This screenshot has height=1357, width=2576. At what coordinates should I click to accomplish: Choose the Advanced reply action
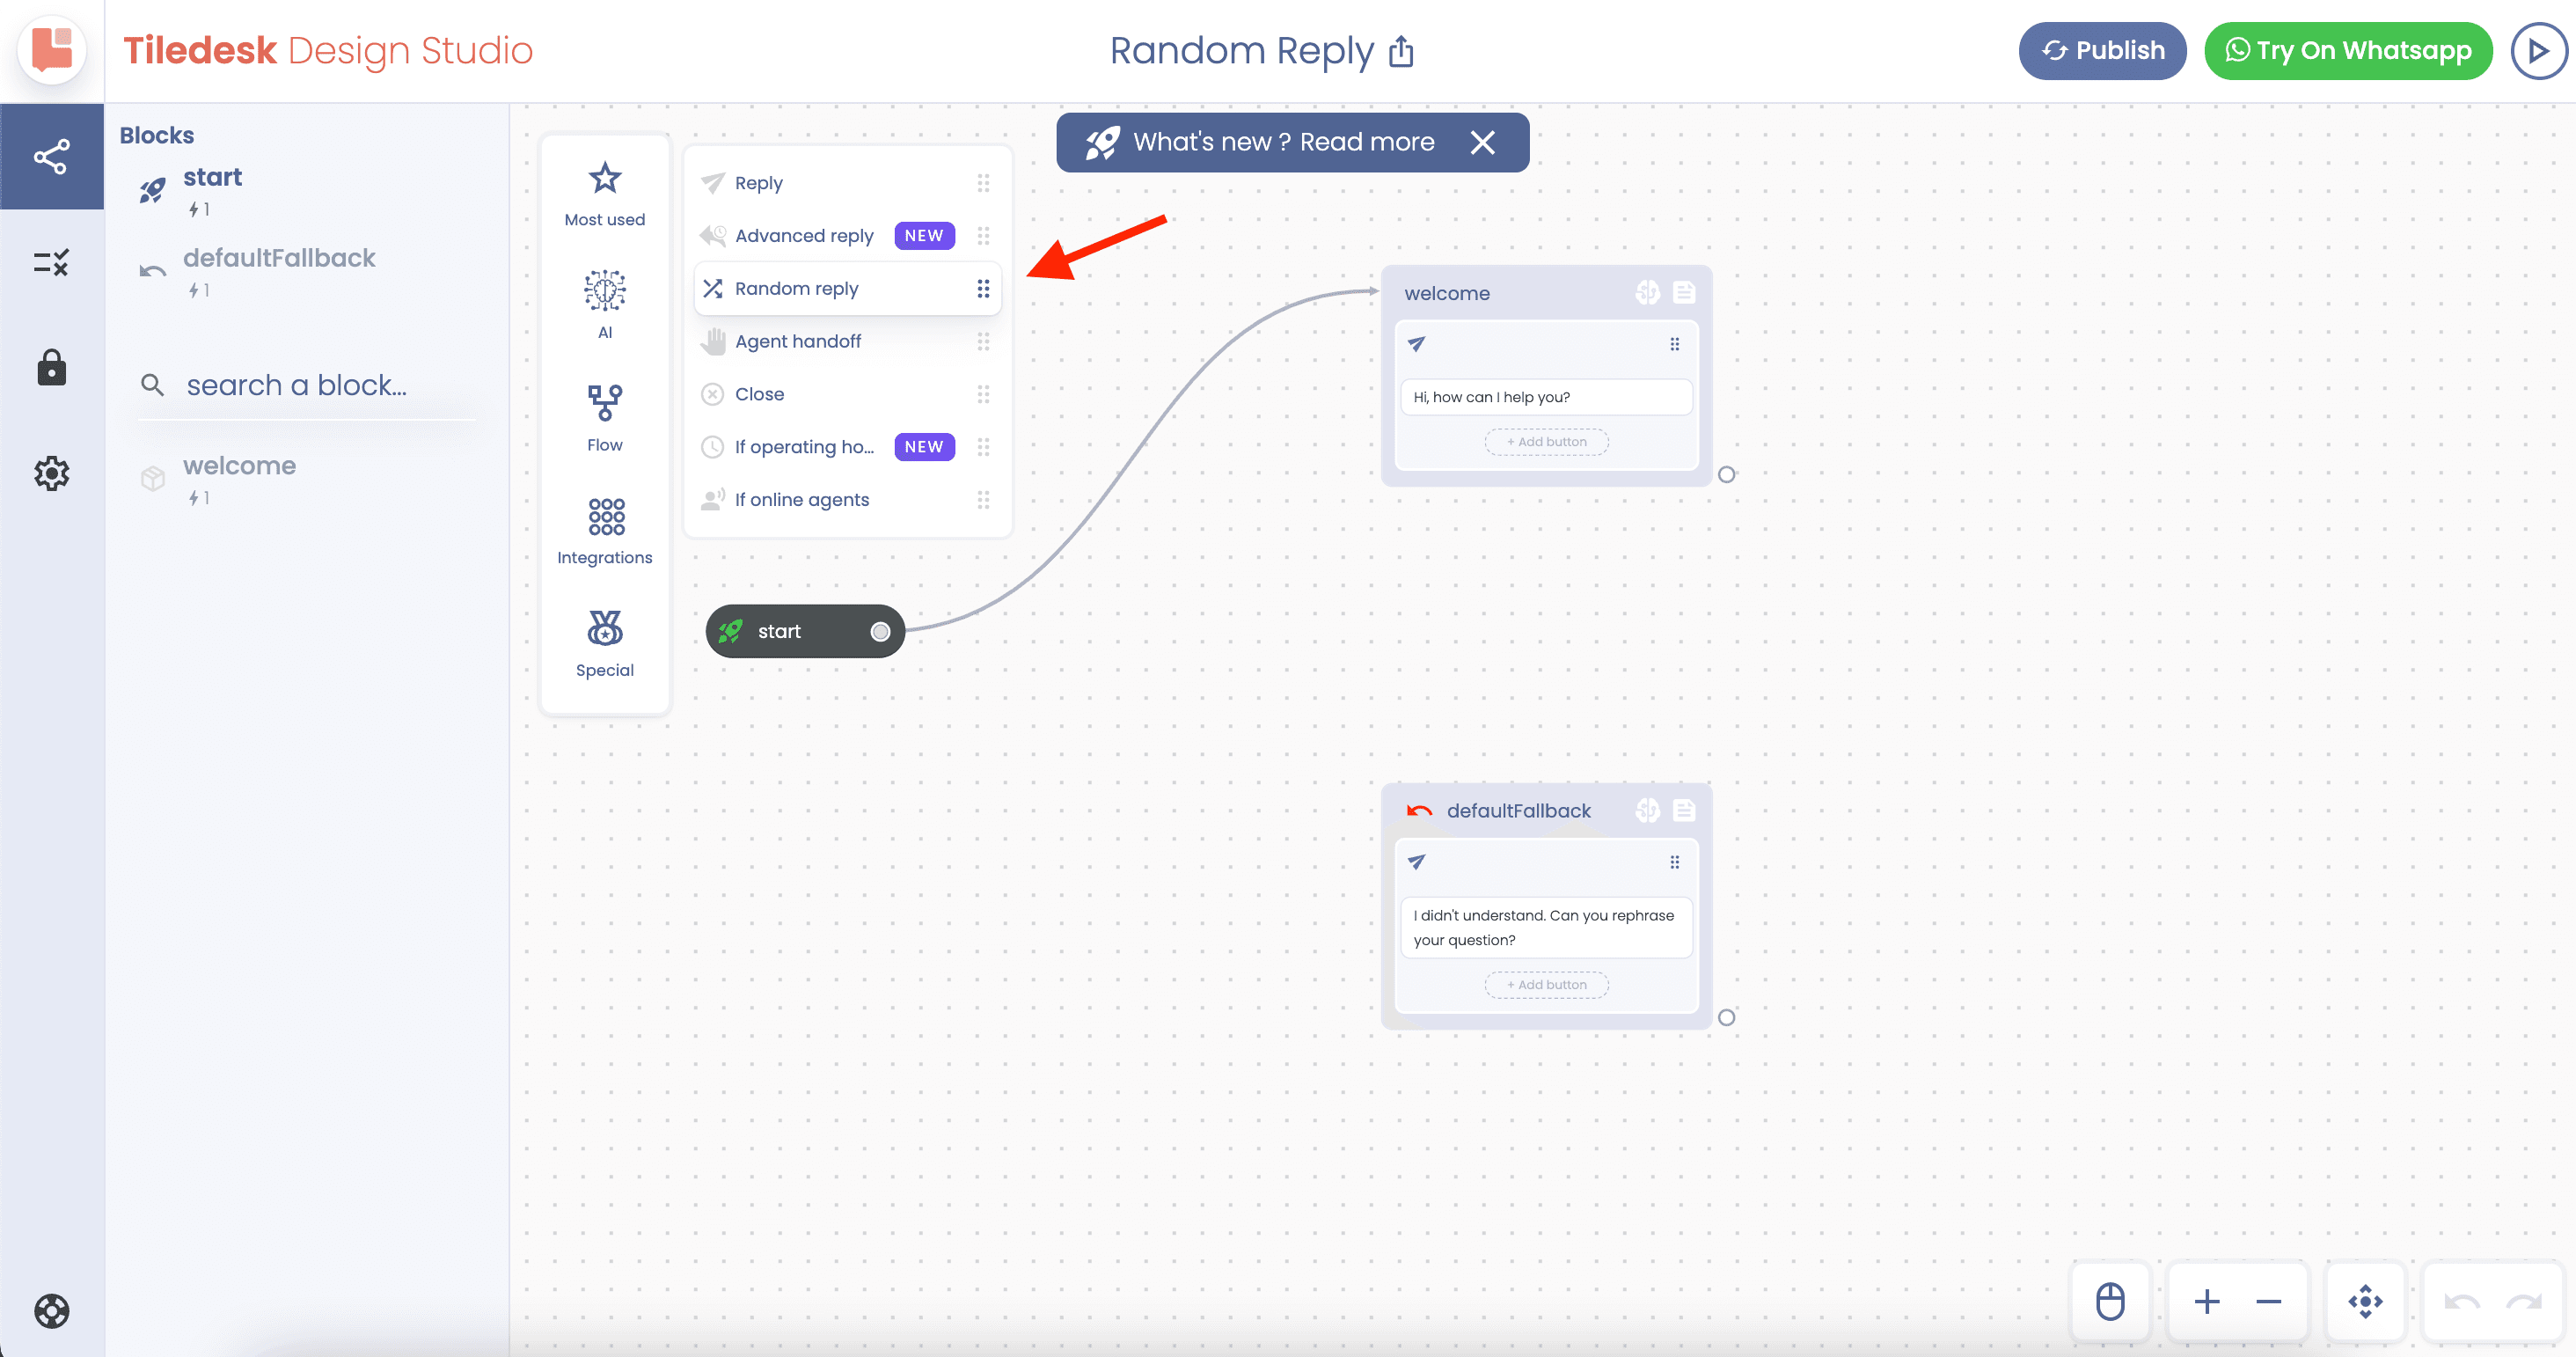847,236
